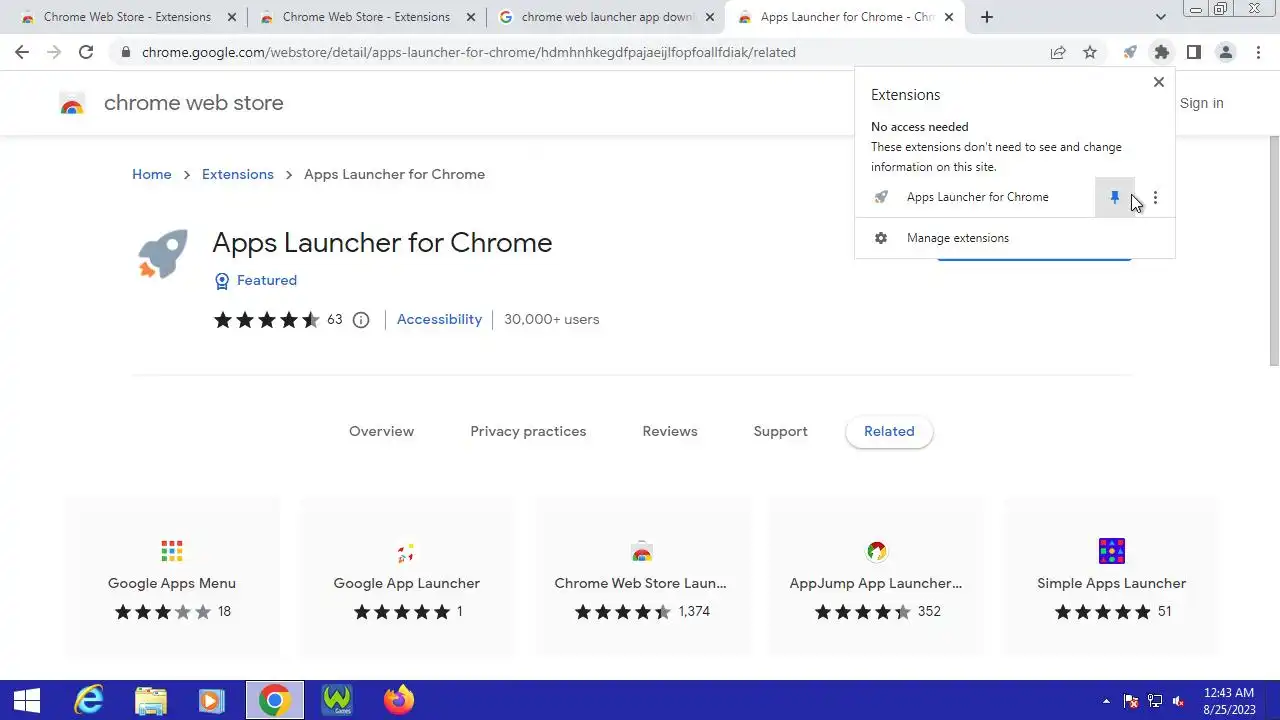
Task: Open Chrome Web Store Launcher extension card
Action: pyautogui.click(x=641, y=577)
